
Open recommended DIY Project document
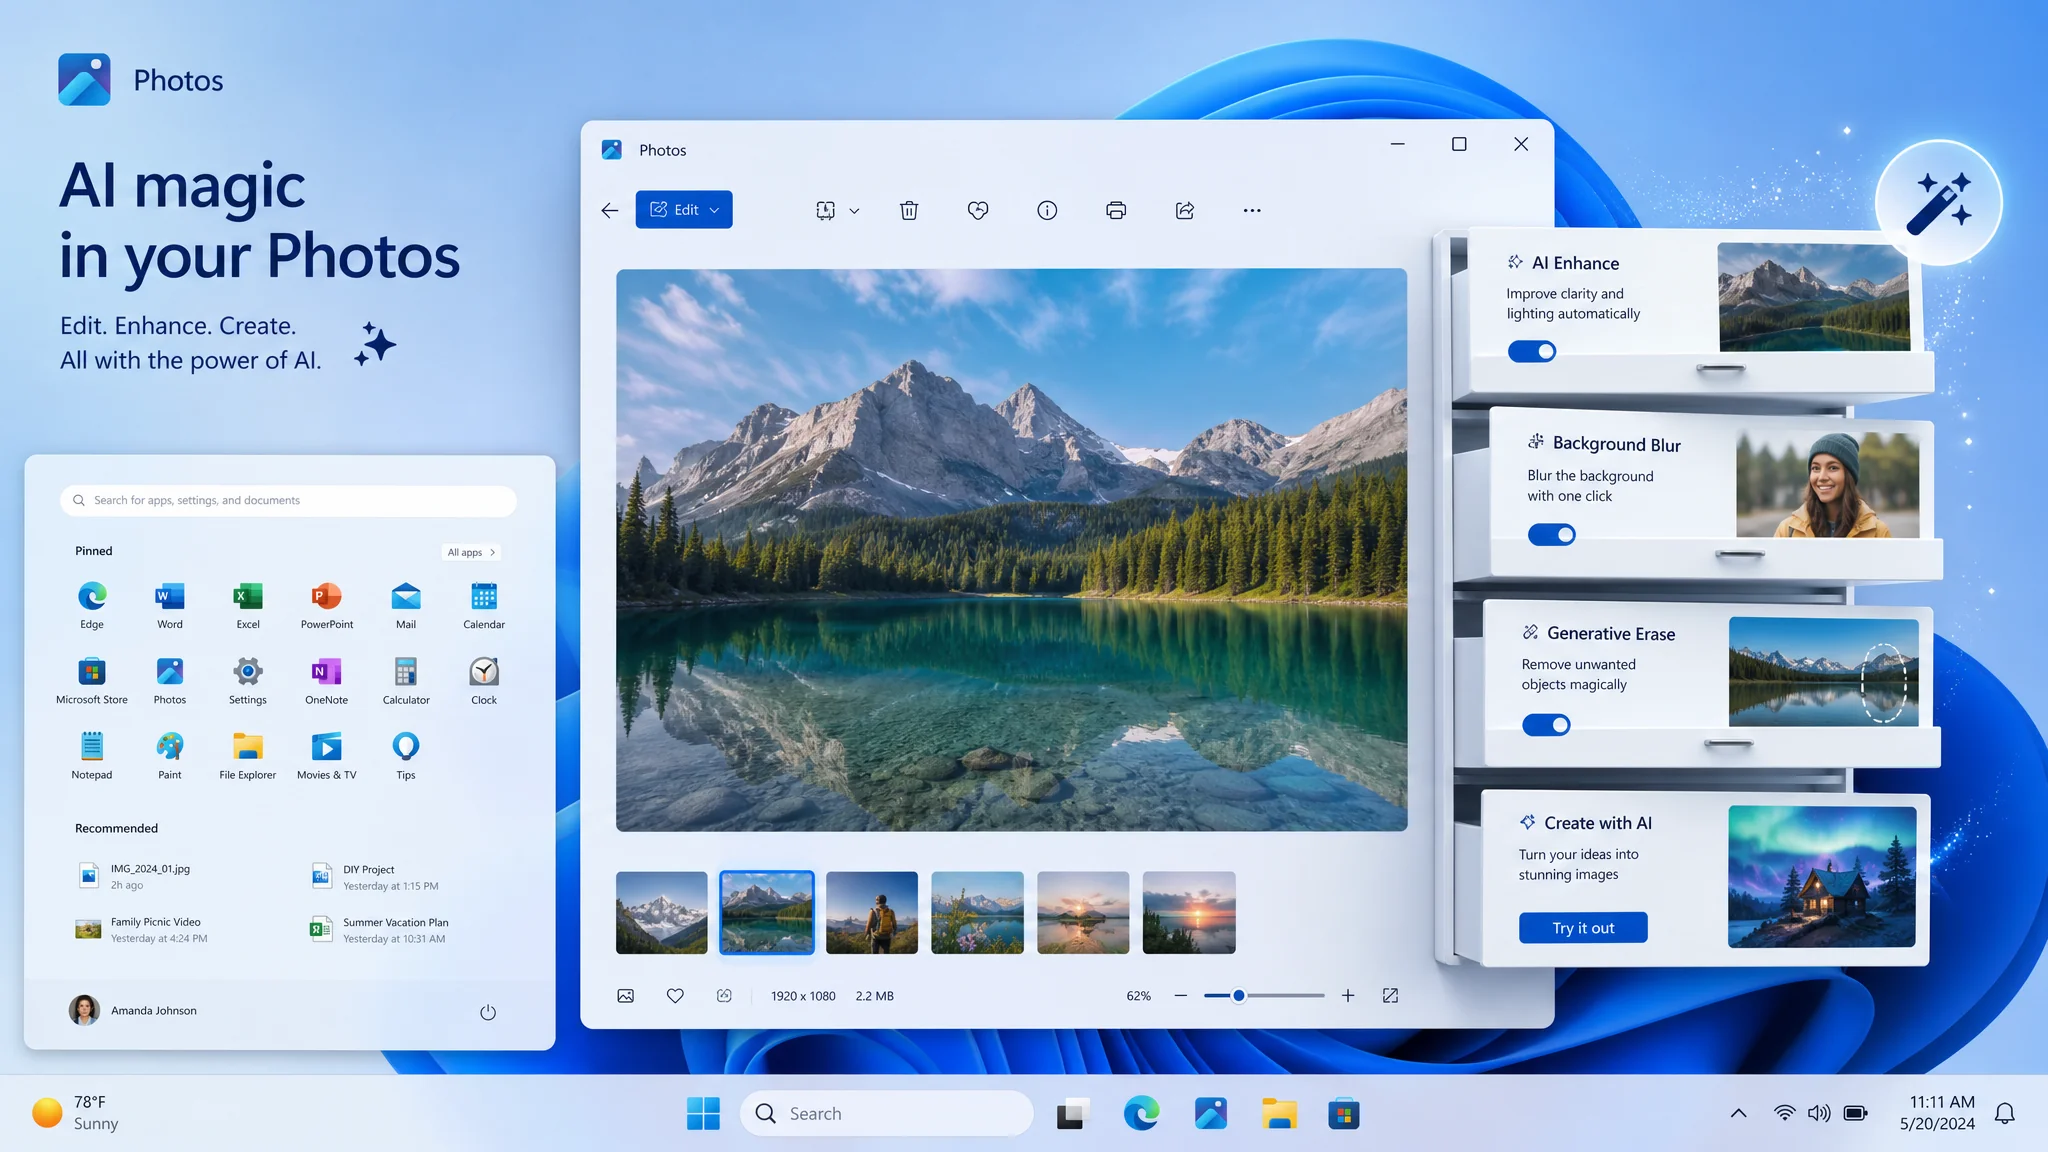pyautogui.click(x=375, y=877)
